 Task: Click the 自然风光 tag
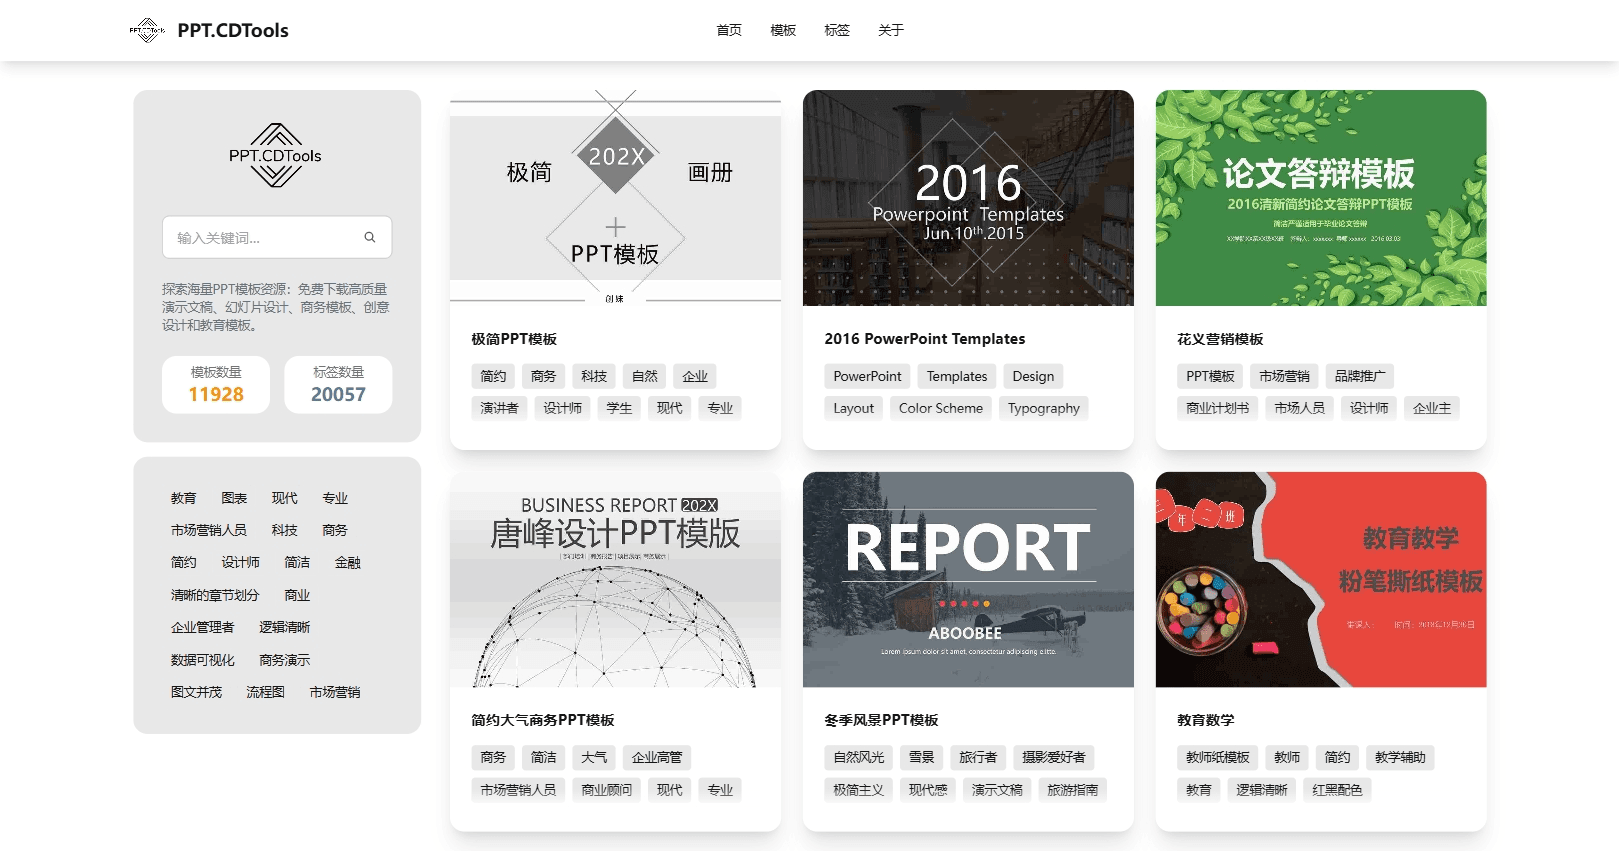859,757
